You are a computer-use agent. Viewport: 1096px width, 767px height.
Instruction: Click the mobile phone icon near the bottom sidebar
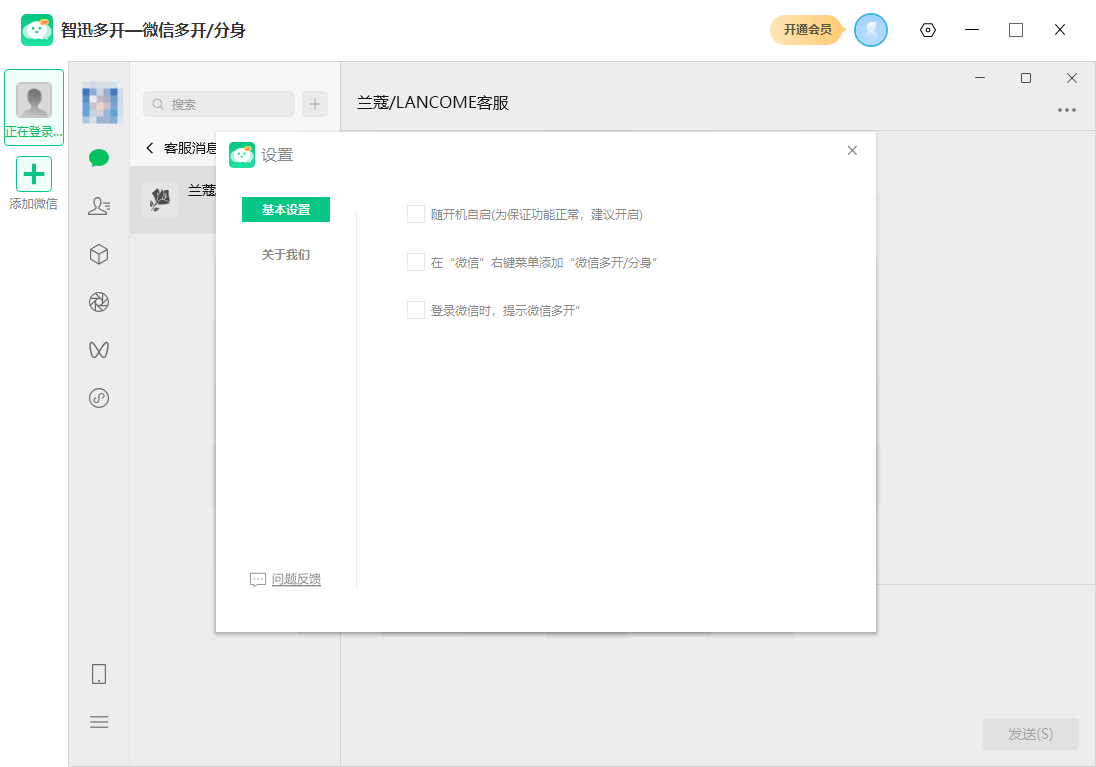(98, 674)
